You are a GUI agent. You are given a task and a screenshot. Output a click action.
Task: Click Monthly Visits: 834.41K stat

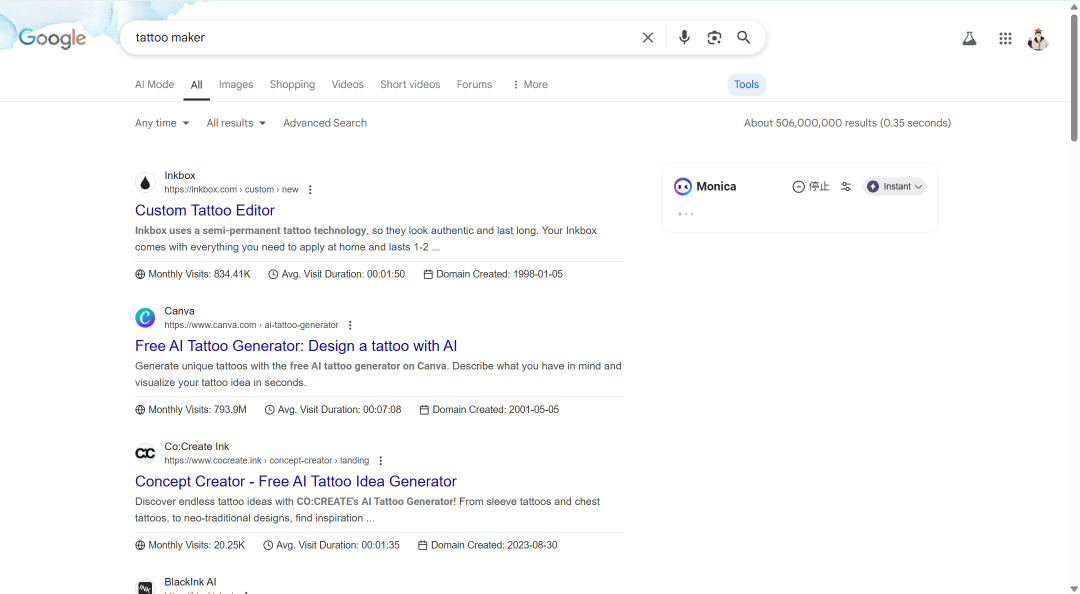pyautogui.click(x=193, y=274)
